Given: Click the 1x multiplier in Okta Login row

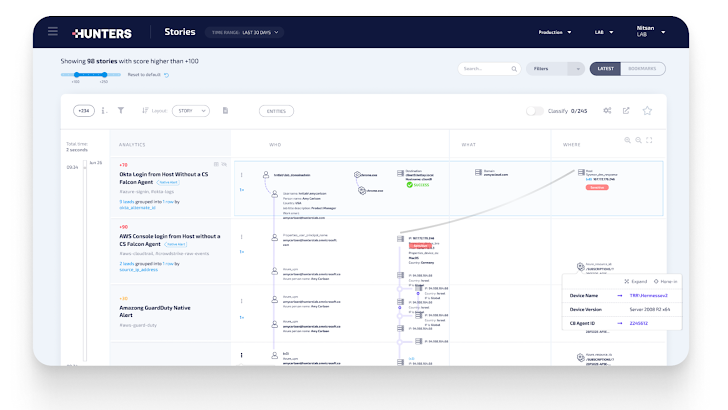Looking at the screenshot, I should [x=241, y=190].
